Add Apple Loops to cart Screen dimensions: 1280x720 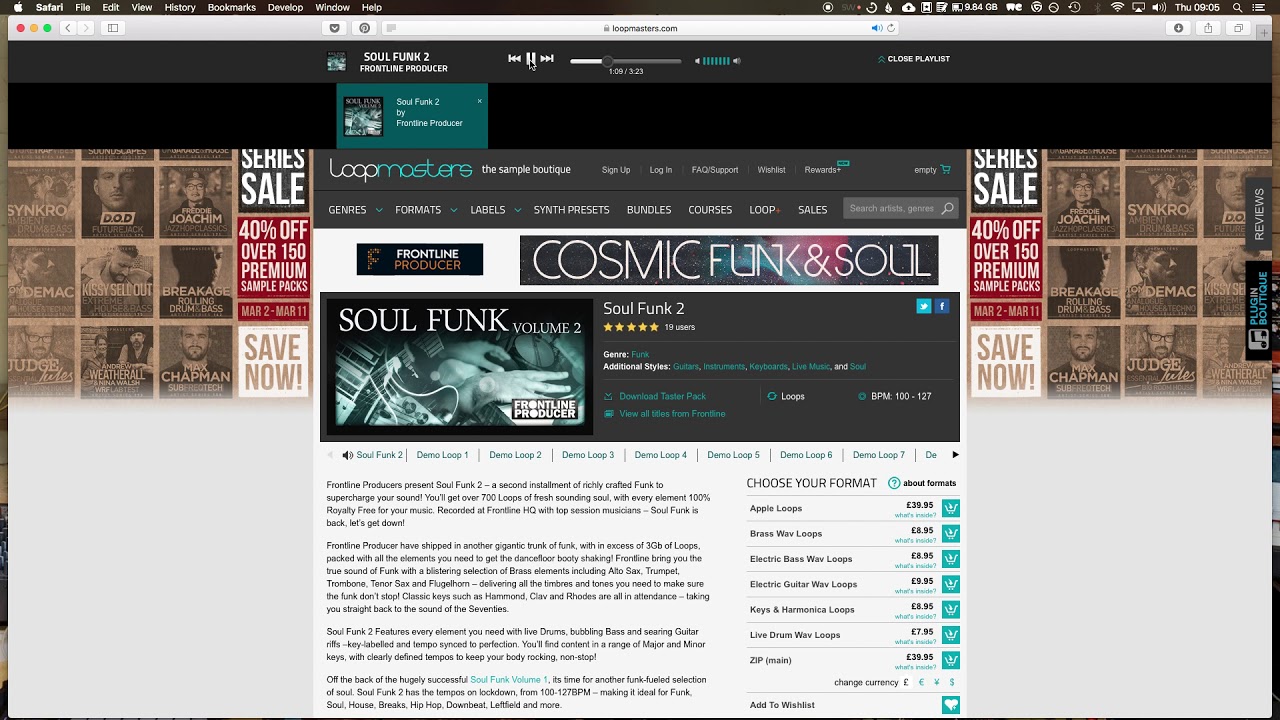coord(951,508)
